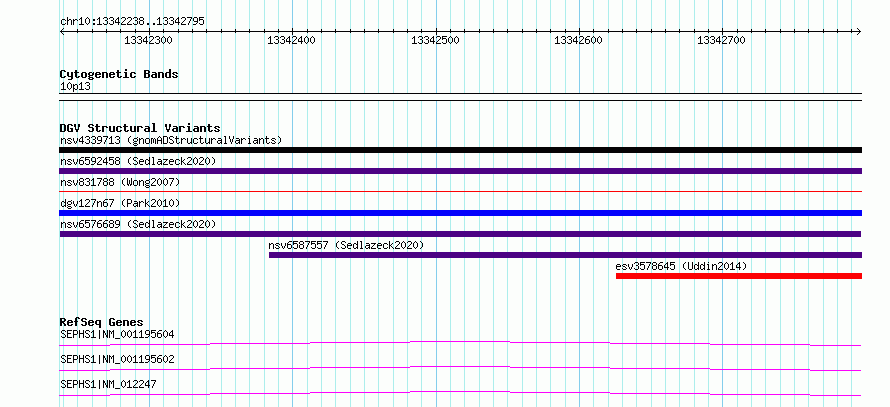The width and height of the screenshot is (890, 407).
Task: Click ruler position 13342600
Action: (x=578, y=40)
